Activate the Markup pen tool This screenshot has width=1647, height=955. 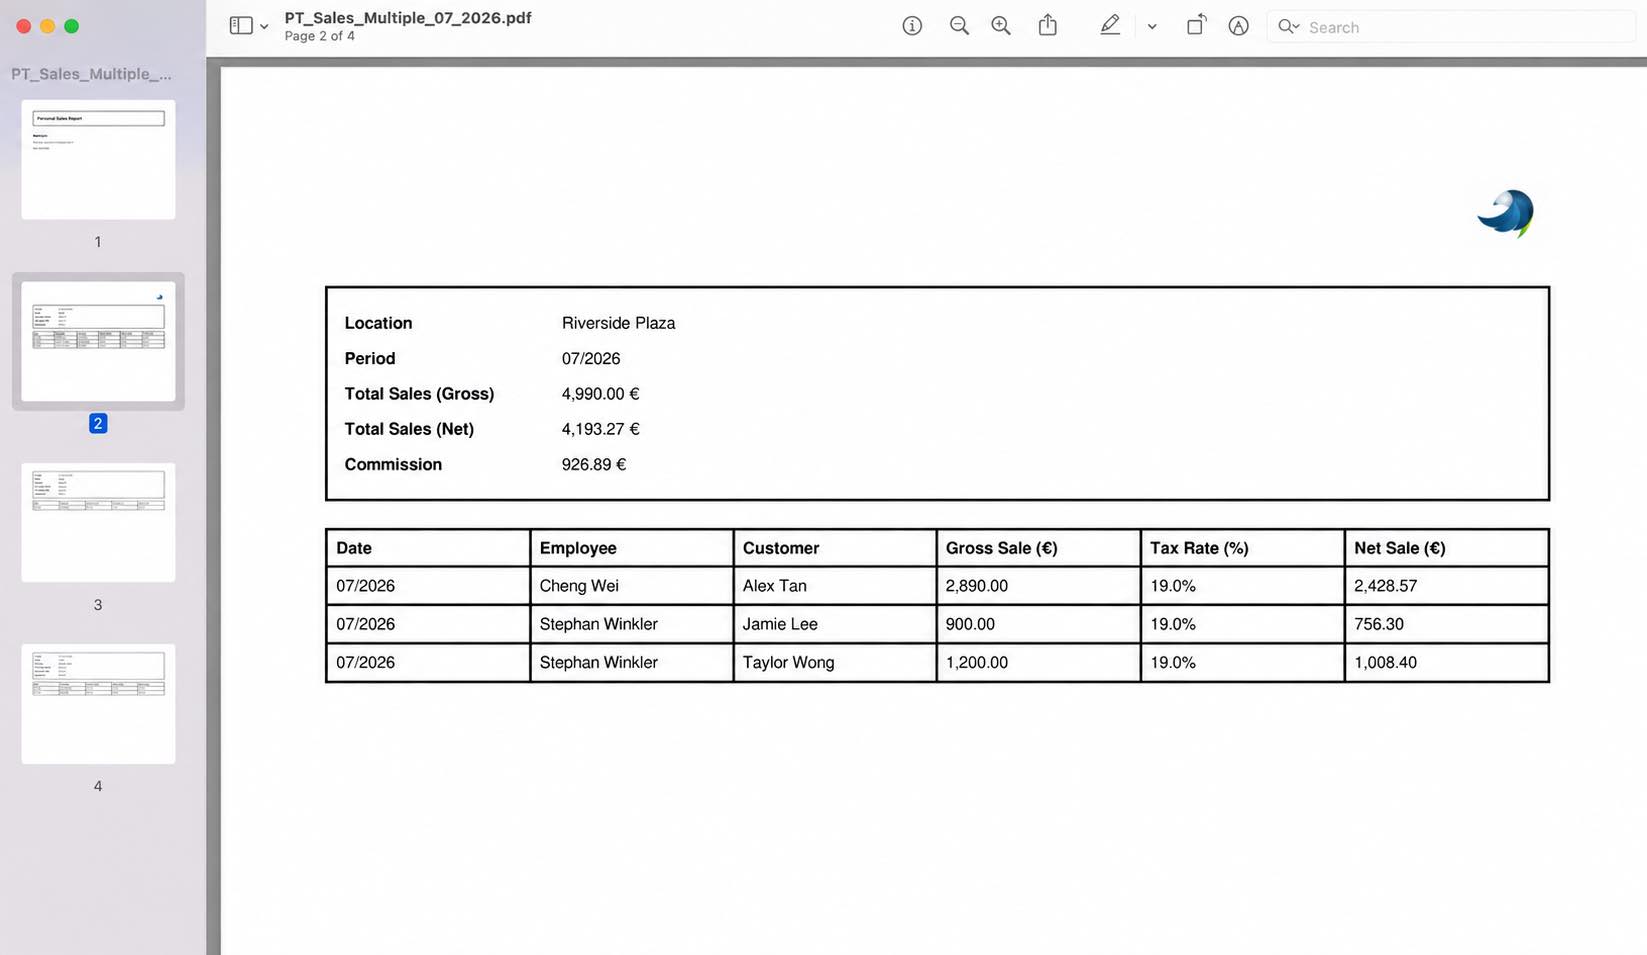(x=1110, y=26)
